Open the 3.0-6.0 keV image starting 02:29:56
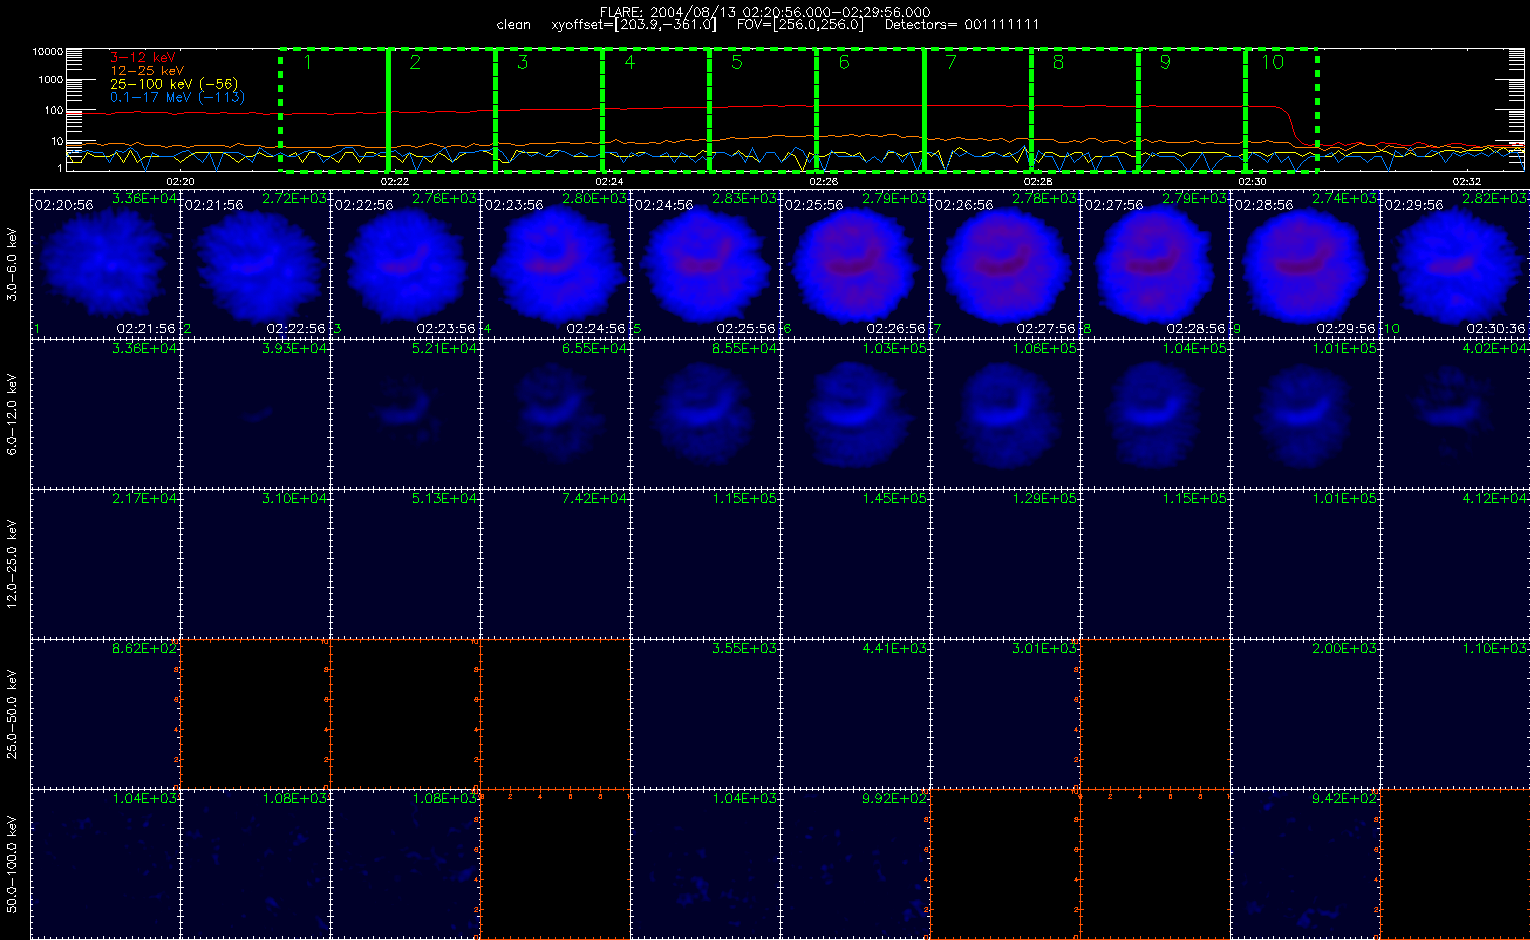Image resolution: width=1530 pixels, height=940 pixels. tap(1455, 263)
